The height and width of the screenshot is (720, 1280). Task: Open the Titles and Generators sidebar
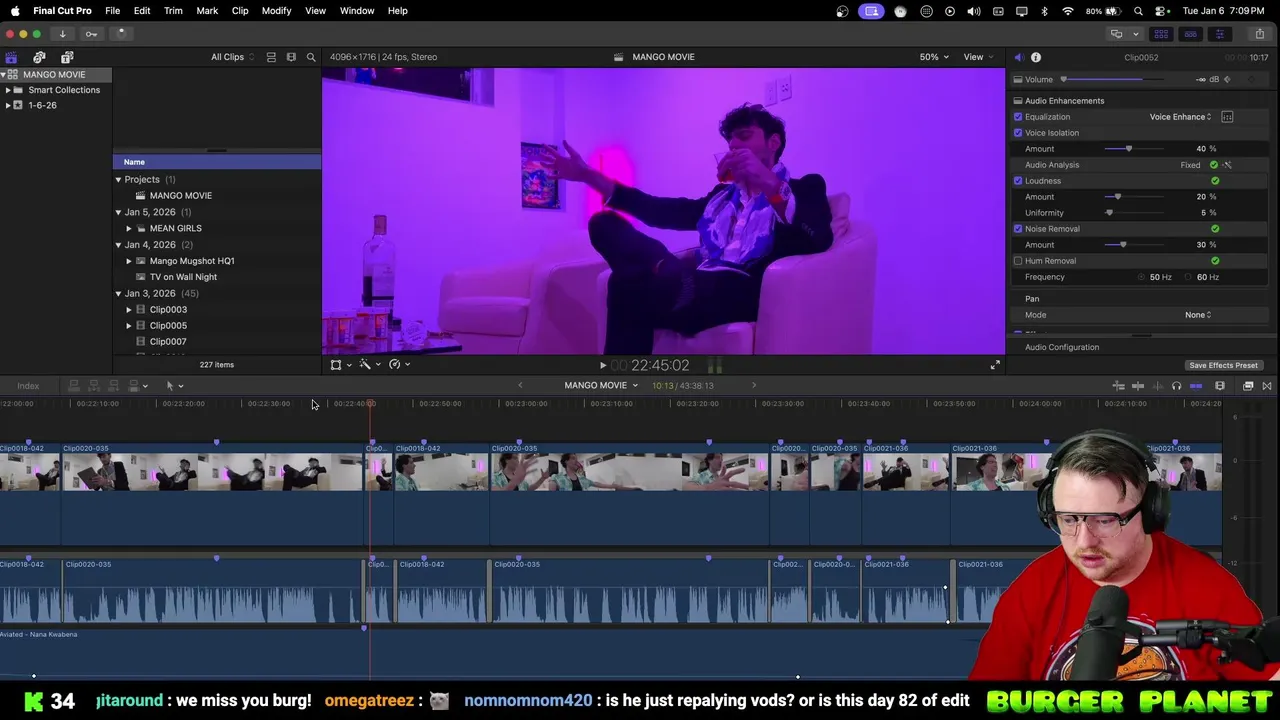tap(67, 58)
